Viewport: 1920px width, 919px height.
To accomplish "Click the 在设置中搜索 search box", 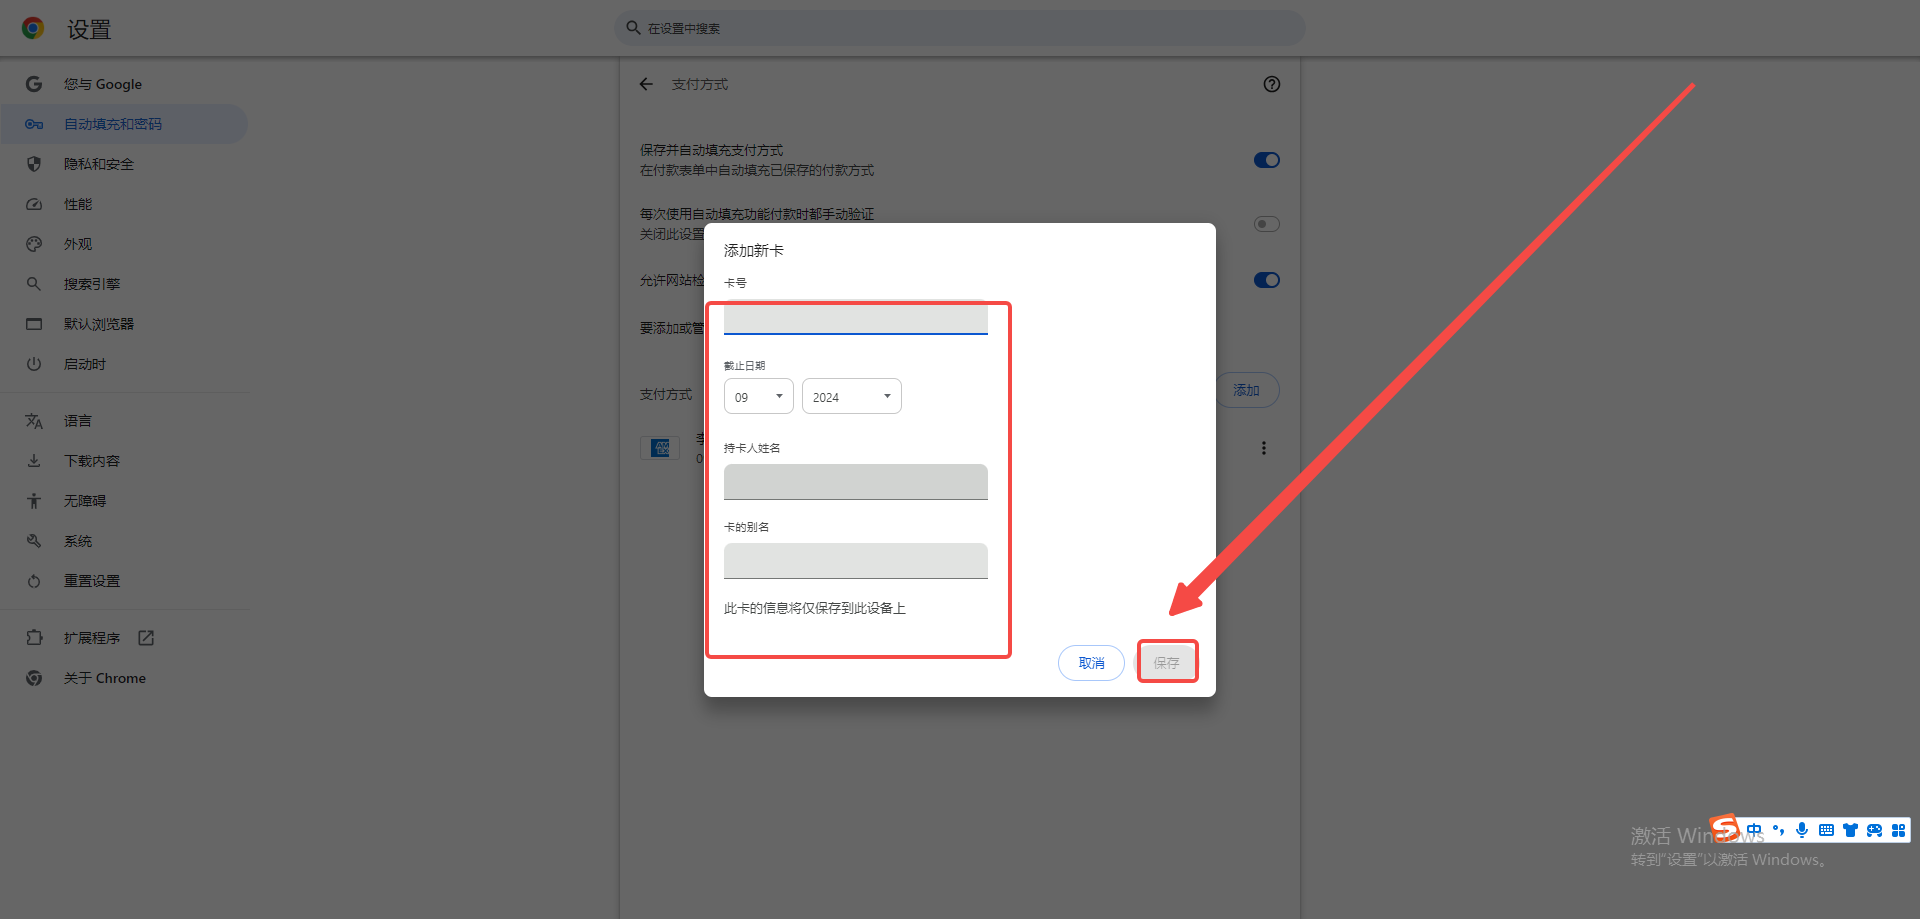I will 960,28.
